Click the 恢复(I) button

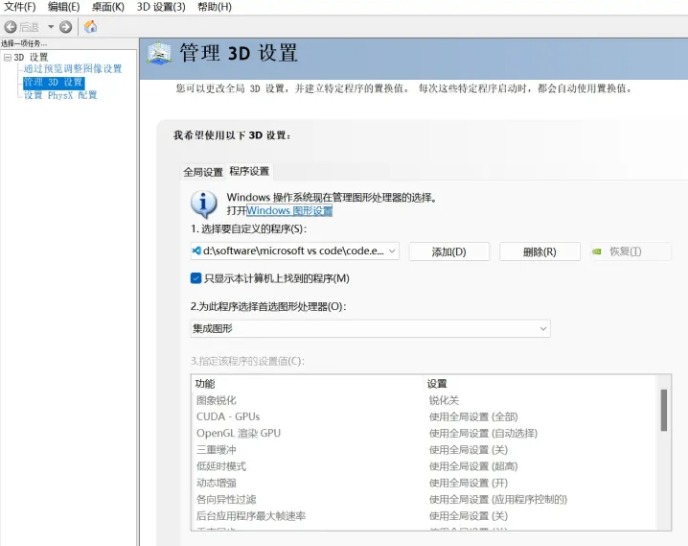(x=631, y=251)
